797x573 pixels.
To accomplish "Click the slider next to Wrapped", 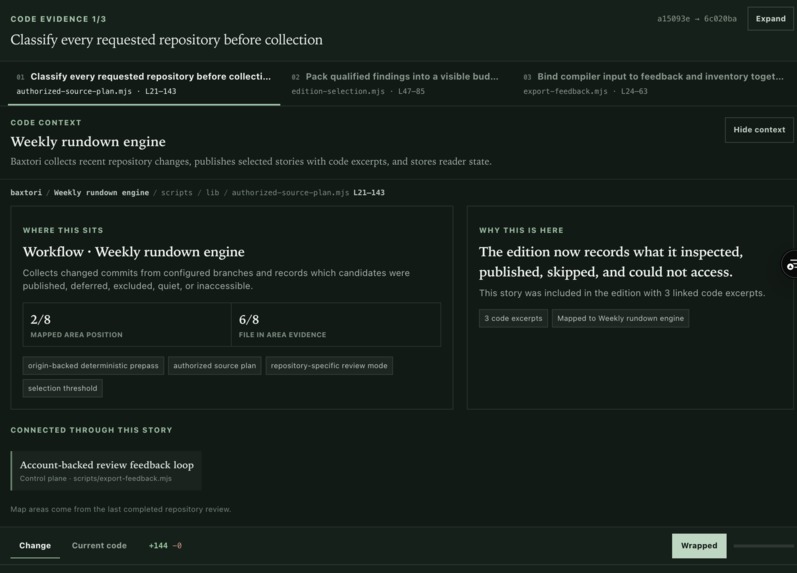I will click(763, 546).
